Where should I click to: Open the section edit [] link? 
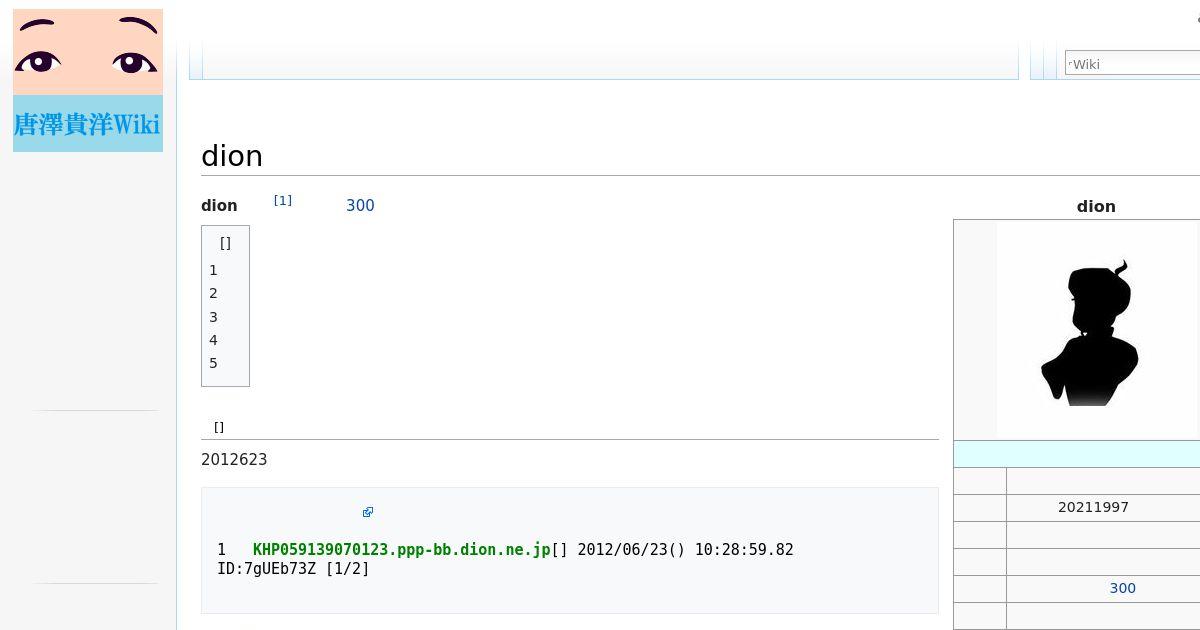click(x=219, y=427)
